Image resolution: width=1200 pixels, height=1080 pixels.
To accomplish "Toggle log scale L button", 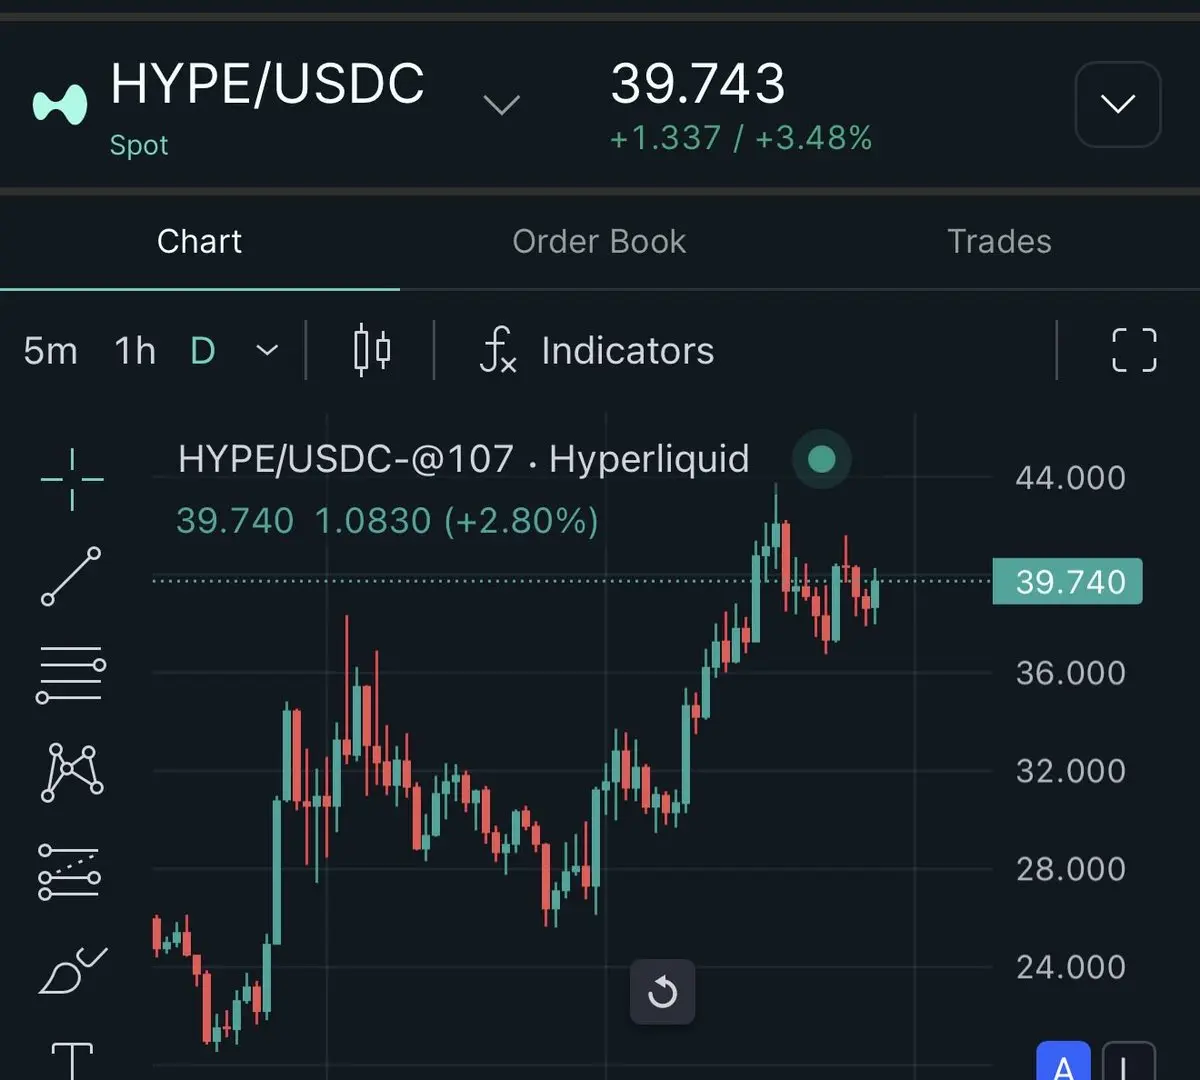I will click(x=1129, y=1062).
